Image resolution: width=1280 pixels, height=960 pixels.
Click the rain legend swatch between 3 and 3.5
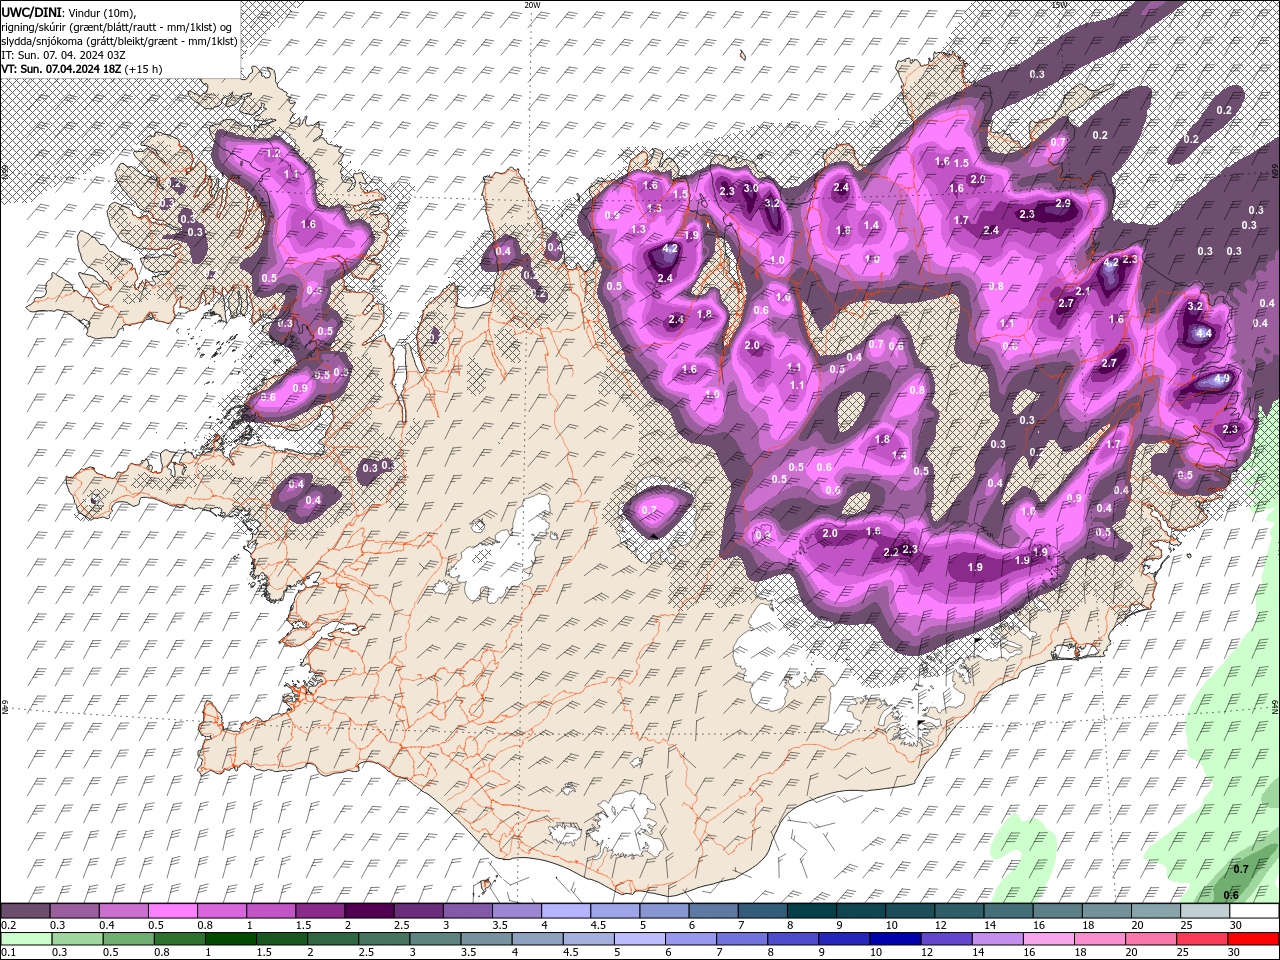pos(436,939)
